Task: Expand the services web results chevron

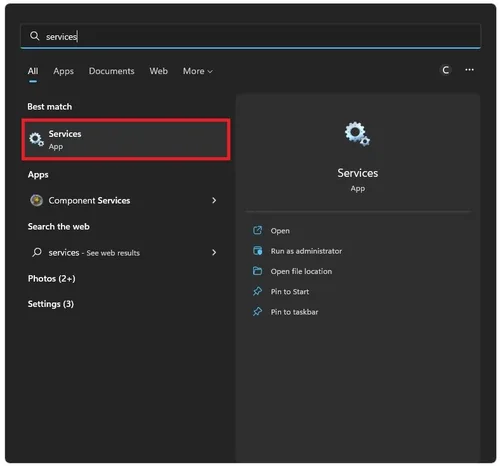Action: pyautogui.click(x=214, y=252)
